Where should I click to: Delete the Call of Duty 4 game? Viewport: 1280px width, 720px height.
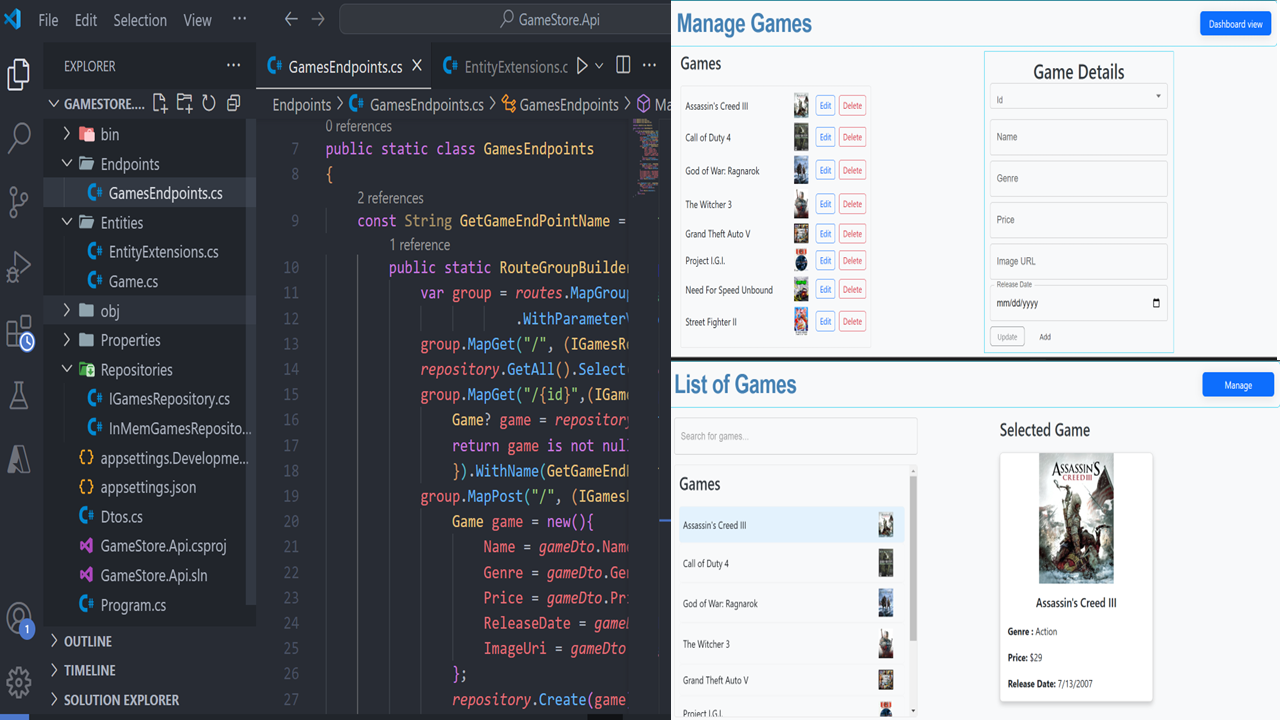(852, 137)
